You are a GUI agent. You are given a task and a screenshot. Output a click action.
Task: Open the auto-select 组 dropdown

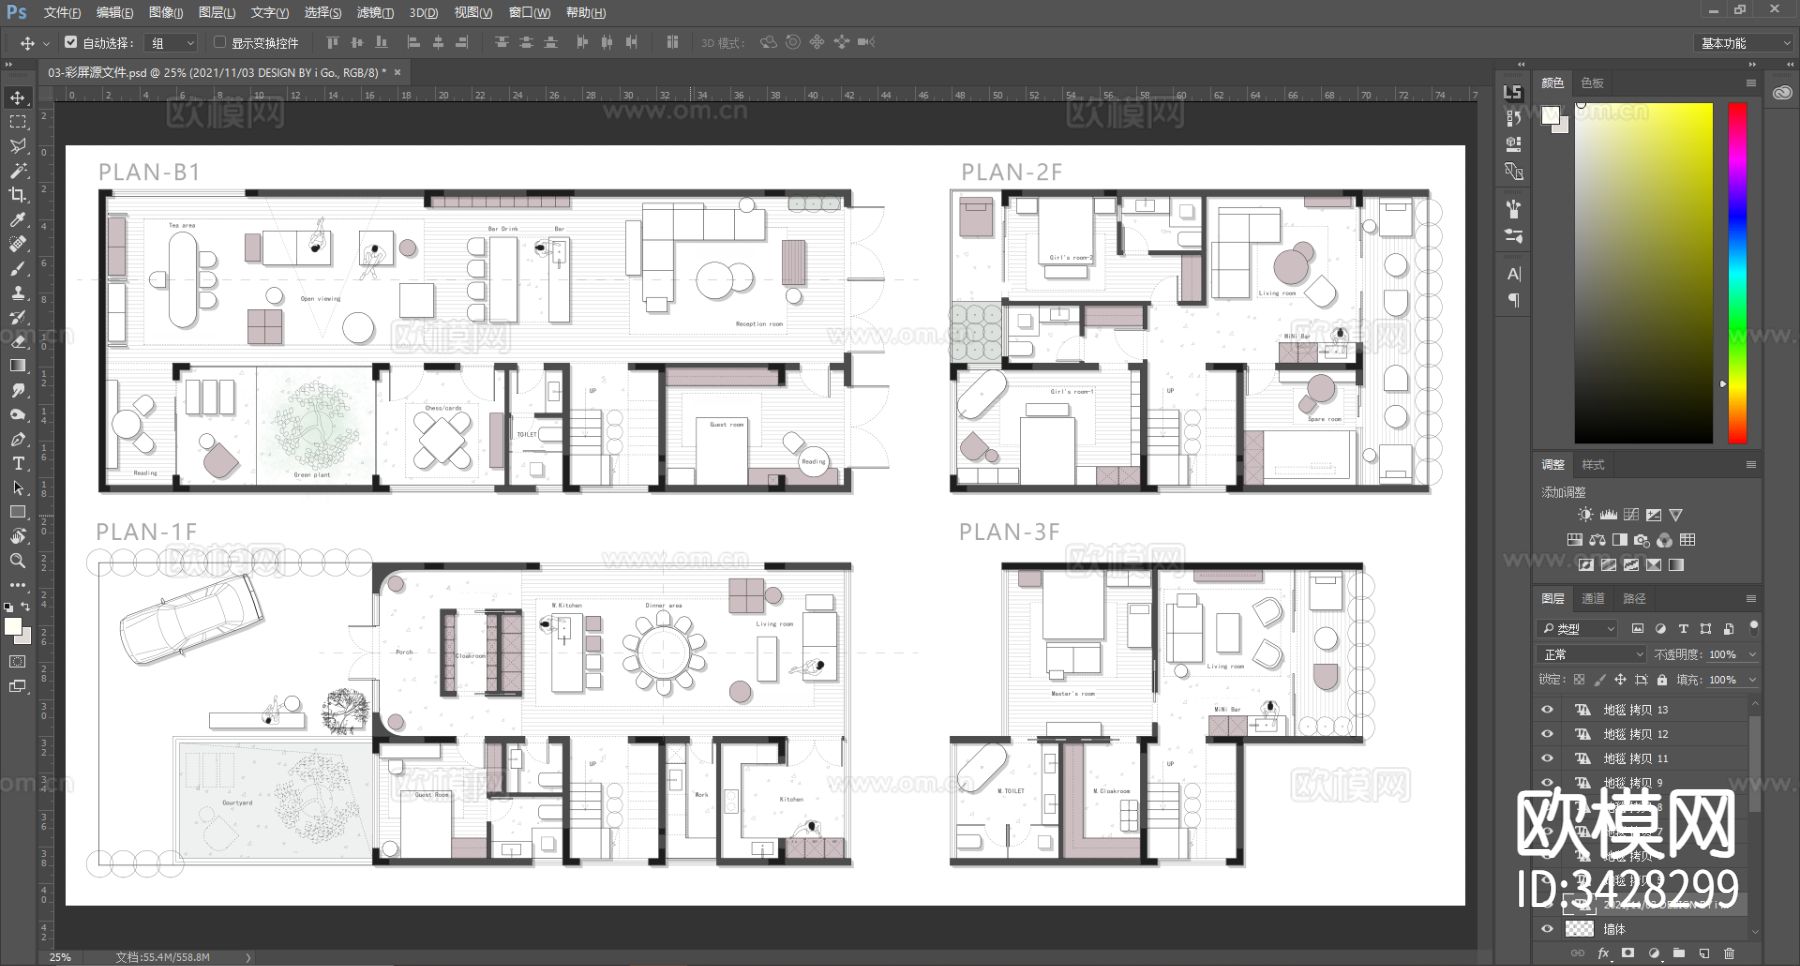point(172,43)
